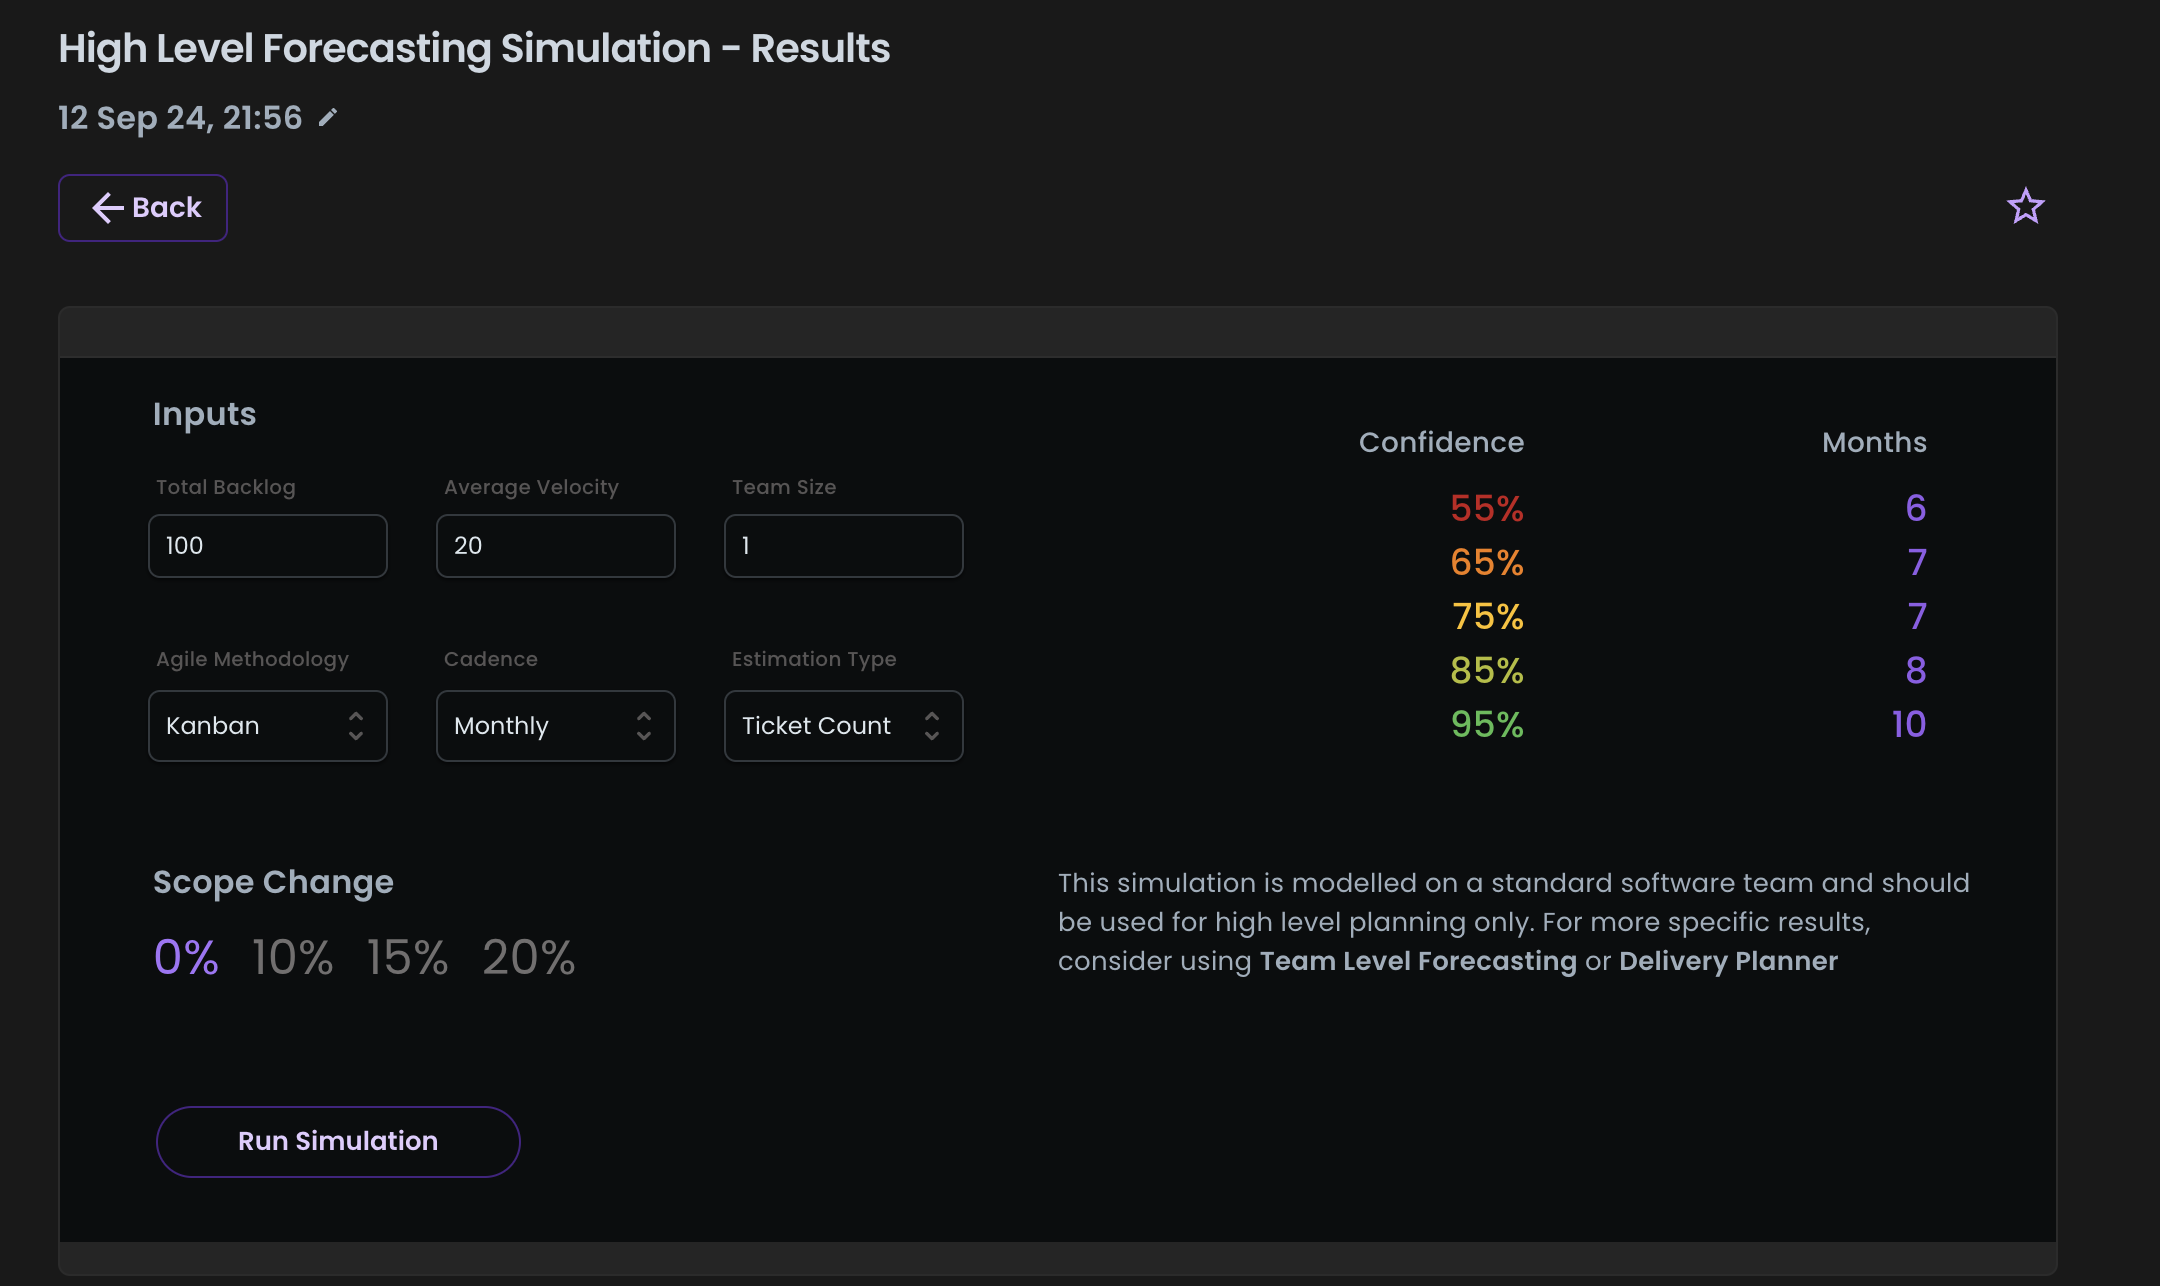The width and height of the screenshot is (2160, 1286).
Task: Choose 15% scope change option
Action: (407, 957)
